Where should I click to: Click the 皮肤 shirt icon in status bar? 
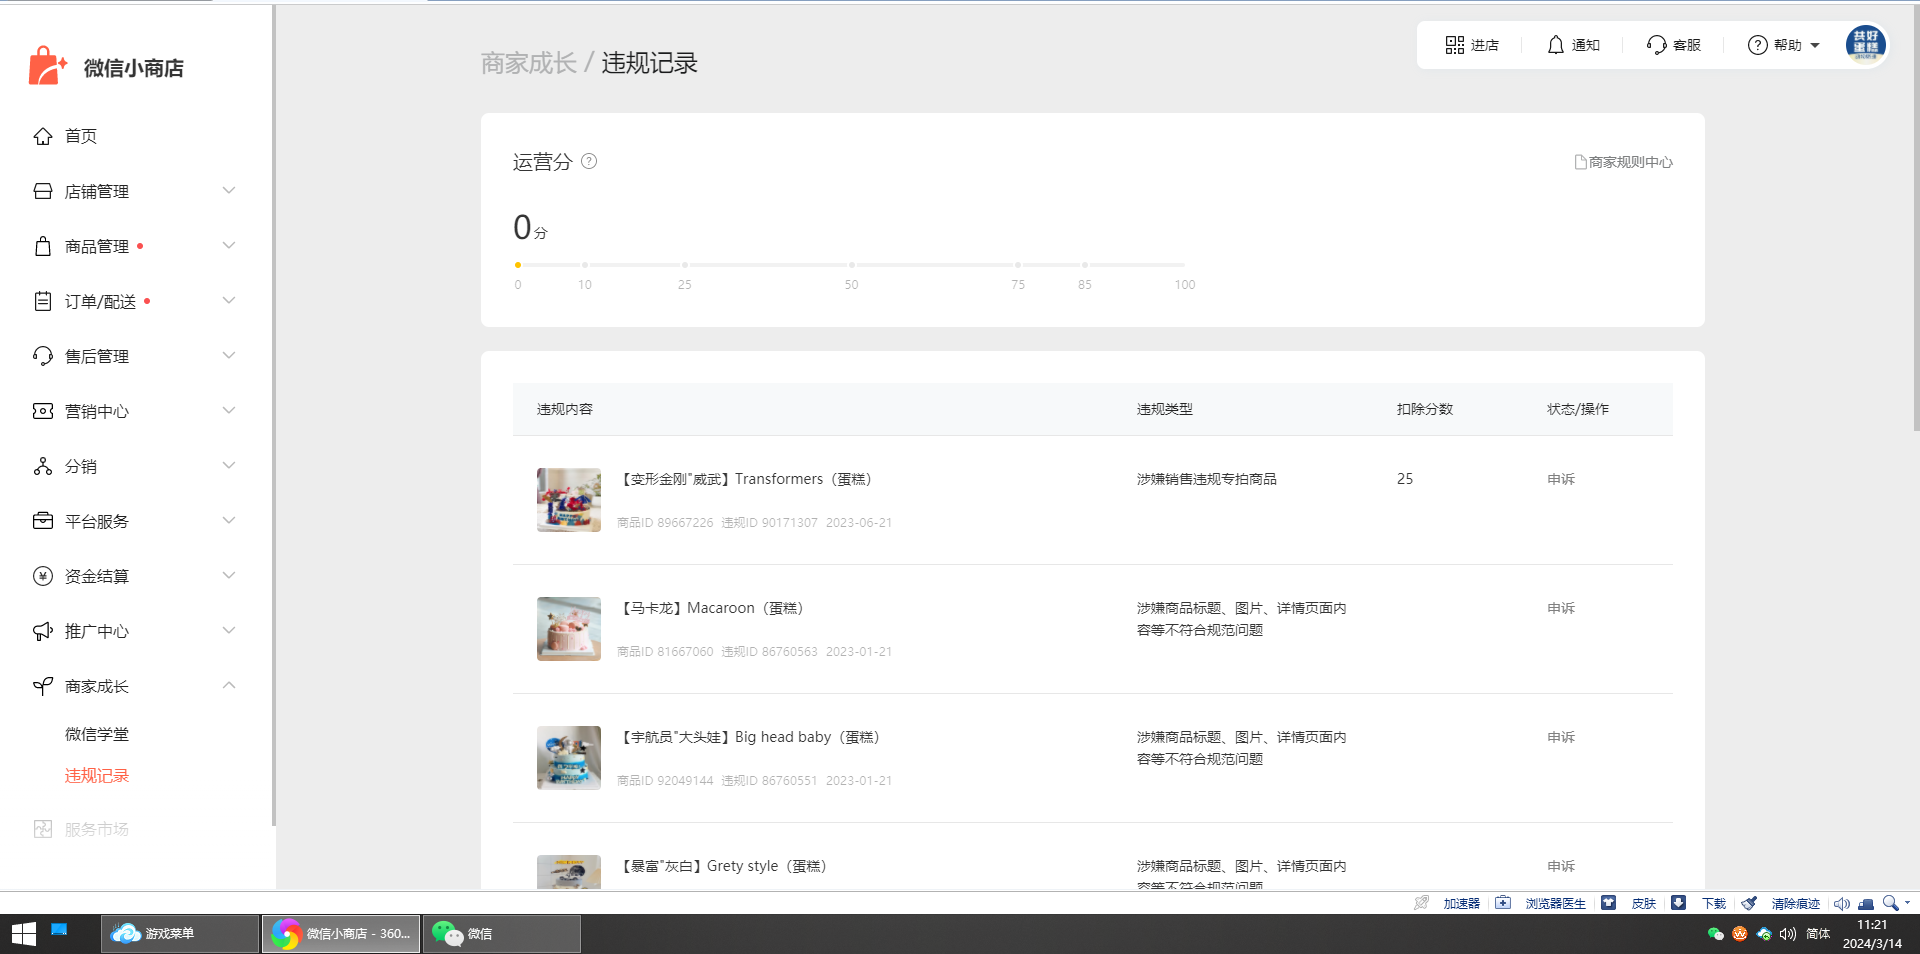coord(1608,903)
